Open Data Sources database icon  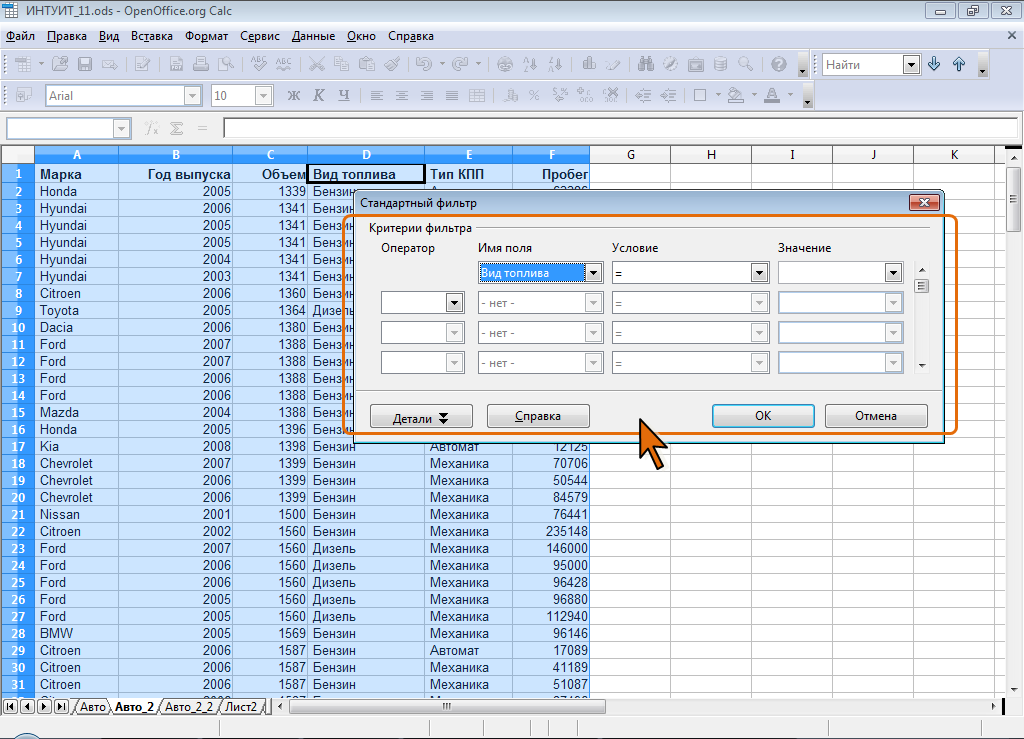click(720, 64)
